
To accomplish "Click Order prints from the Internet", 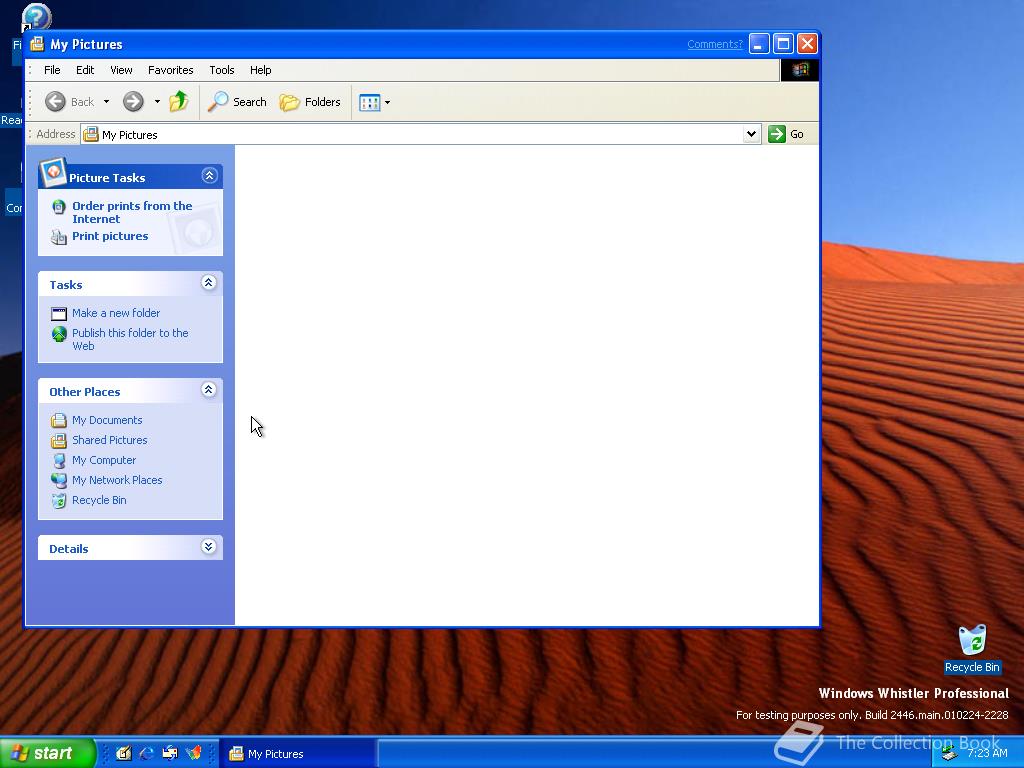I will pyautogui.click(x=132, y=212).
